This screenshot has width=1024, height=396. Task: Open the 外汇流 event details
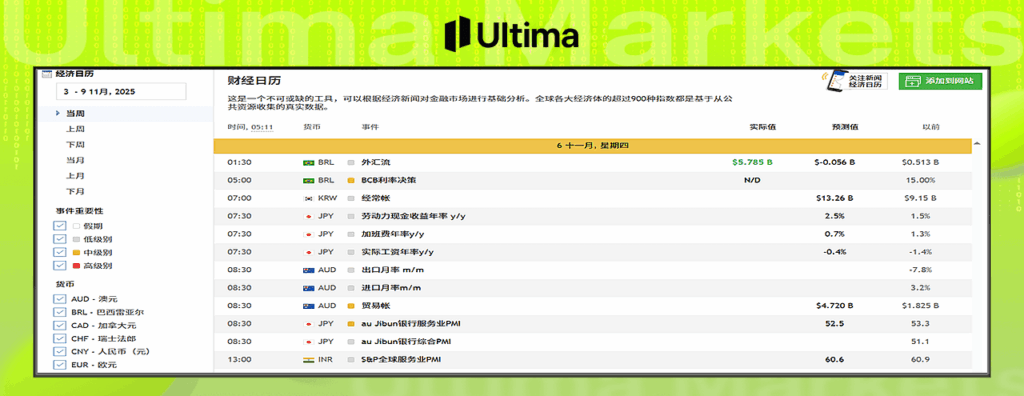[x=376, y=162]
